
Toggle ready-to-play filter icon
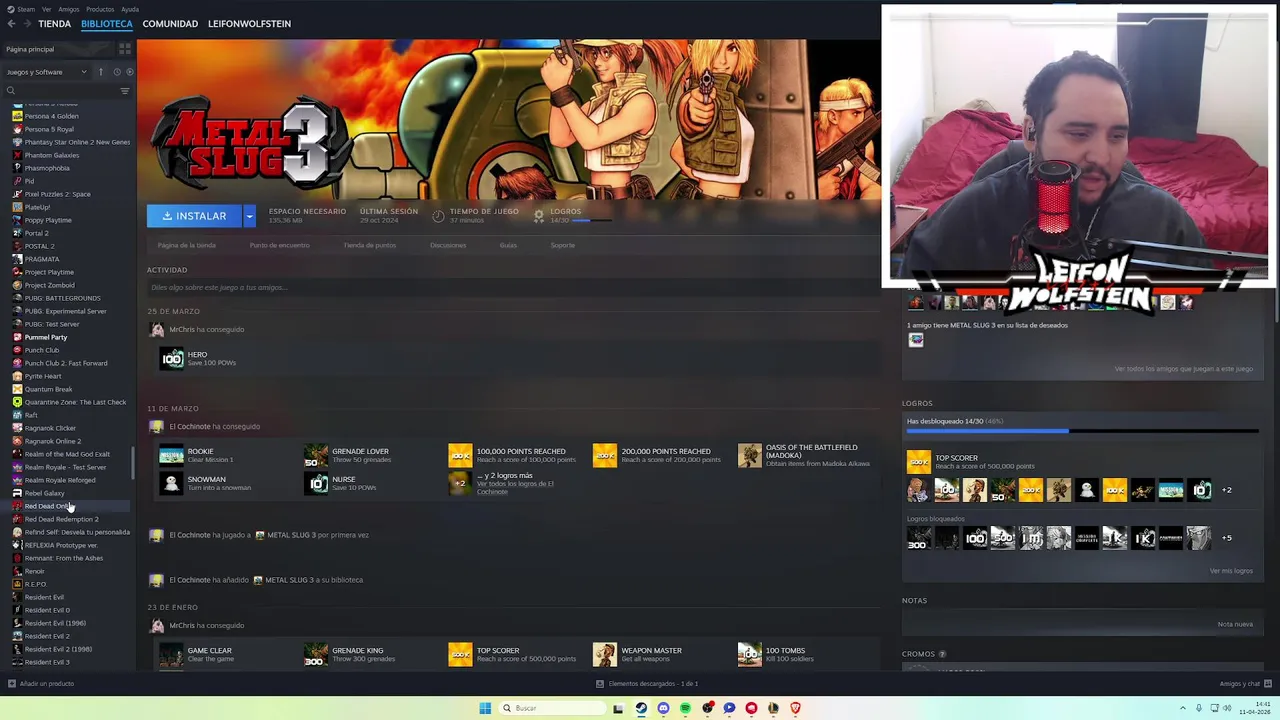(x=130, y=72)
